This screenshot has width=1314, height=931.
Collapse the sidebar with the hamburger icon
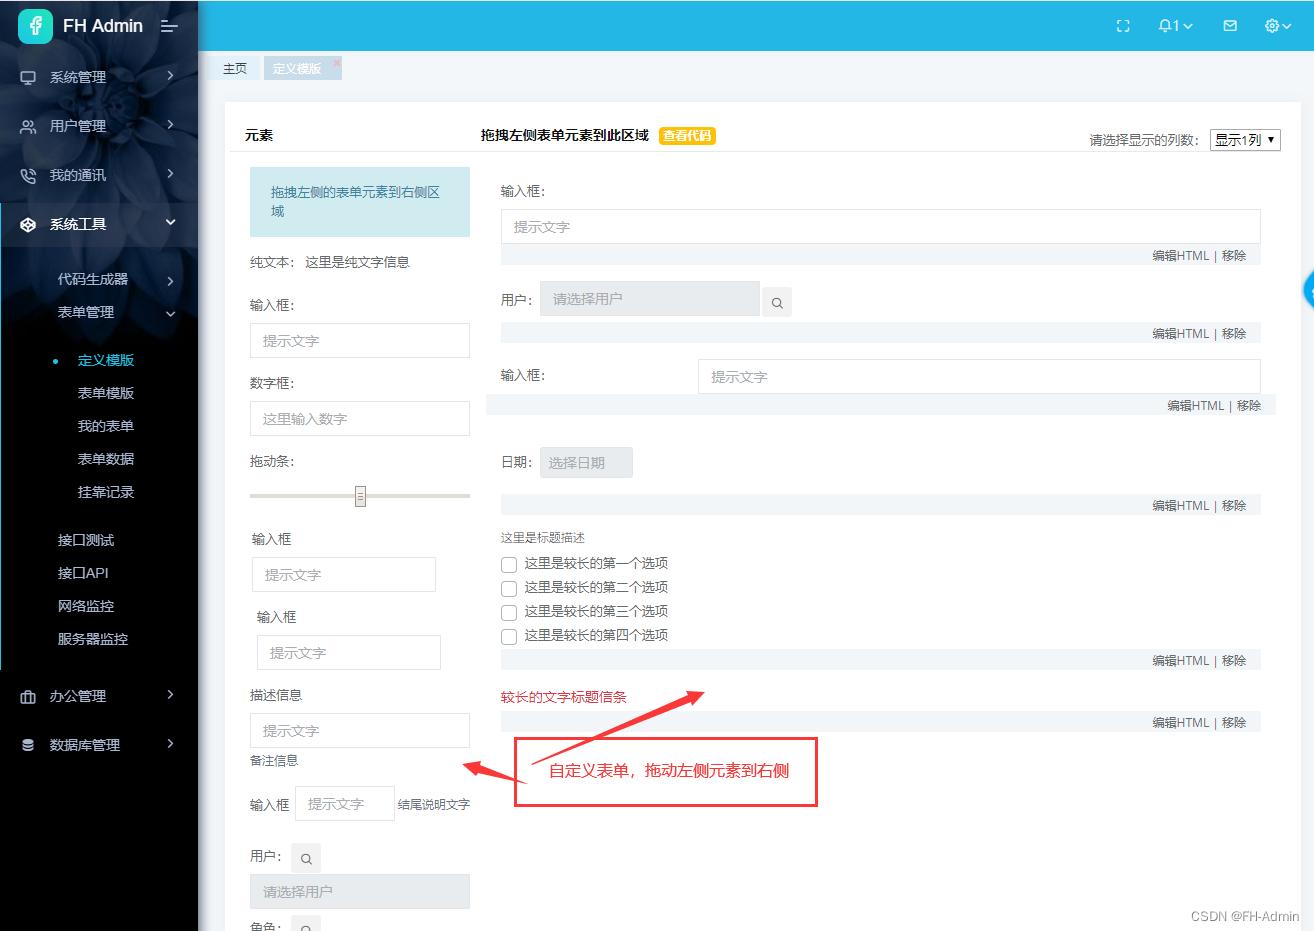tap(169, 26)
